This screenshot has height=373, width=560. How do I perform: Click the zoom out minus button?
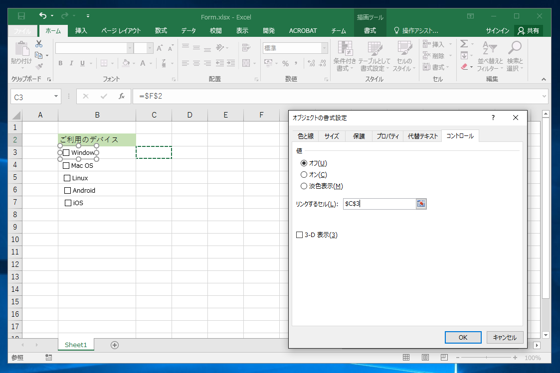pyautogui.click(x=458, y=357)
